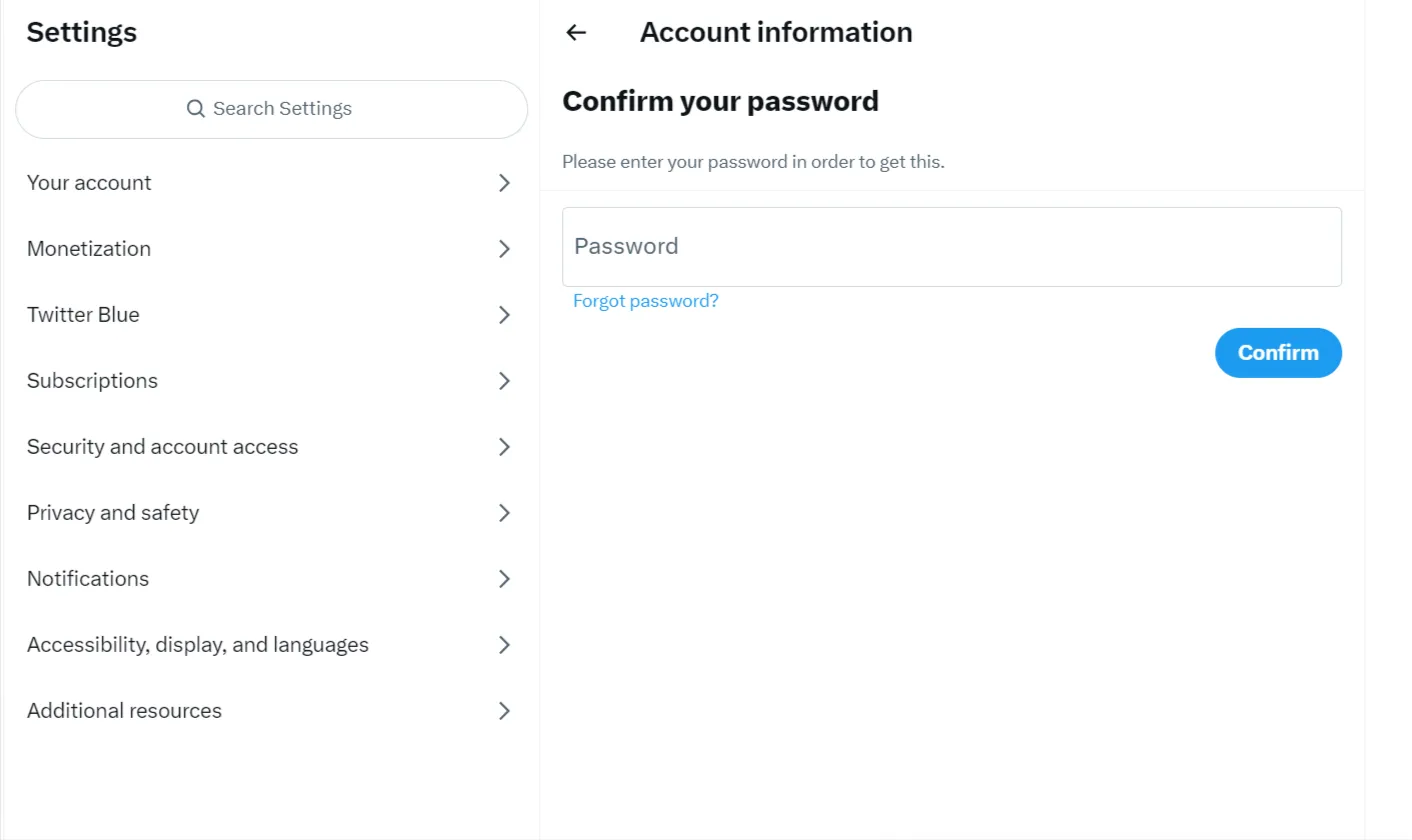
Task: Click the Search Settings field
Action: 270,108
